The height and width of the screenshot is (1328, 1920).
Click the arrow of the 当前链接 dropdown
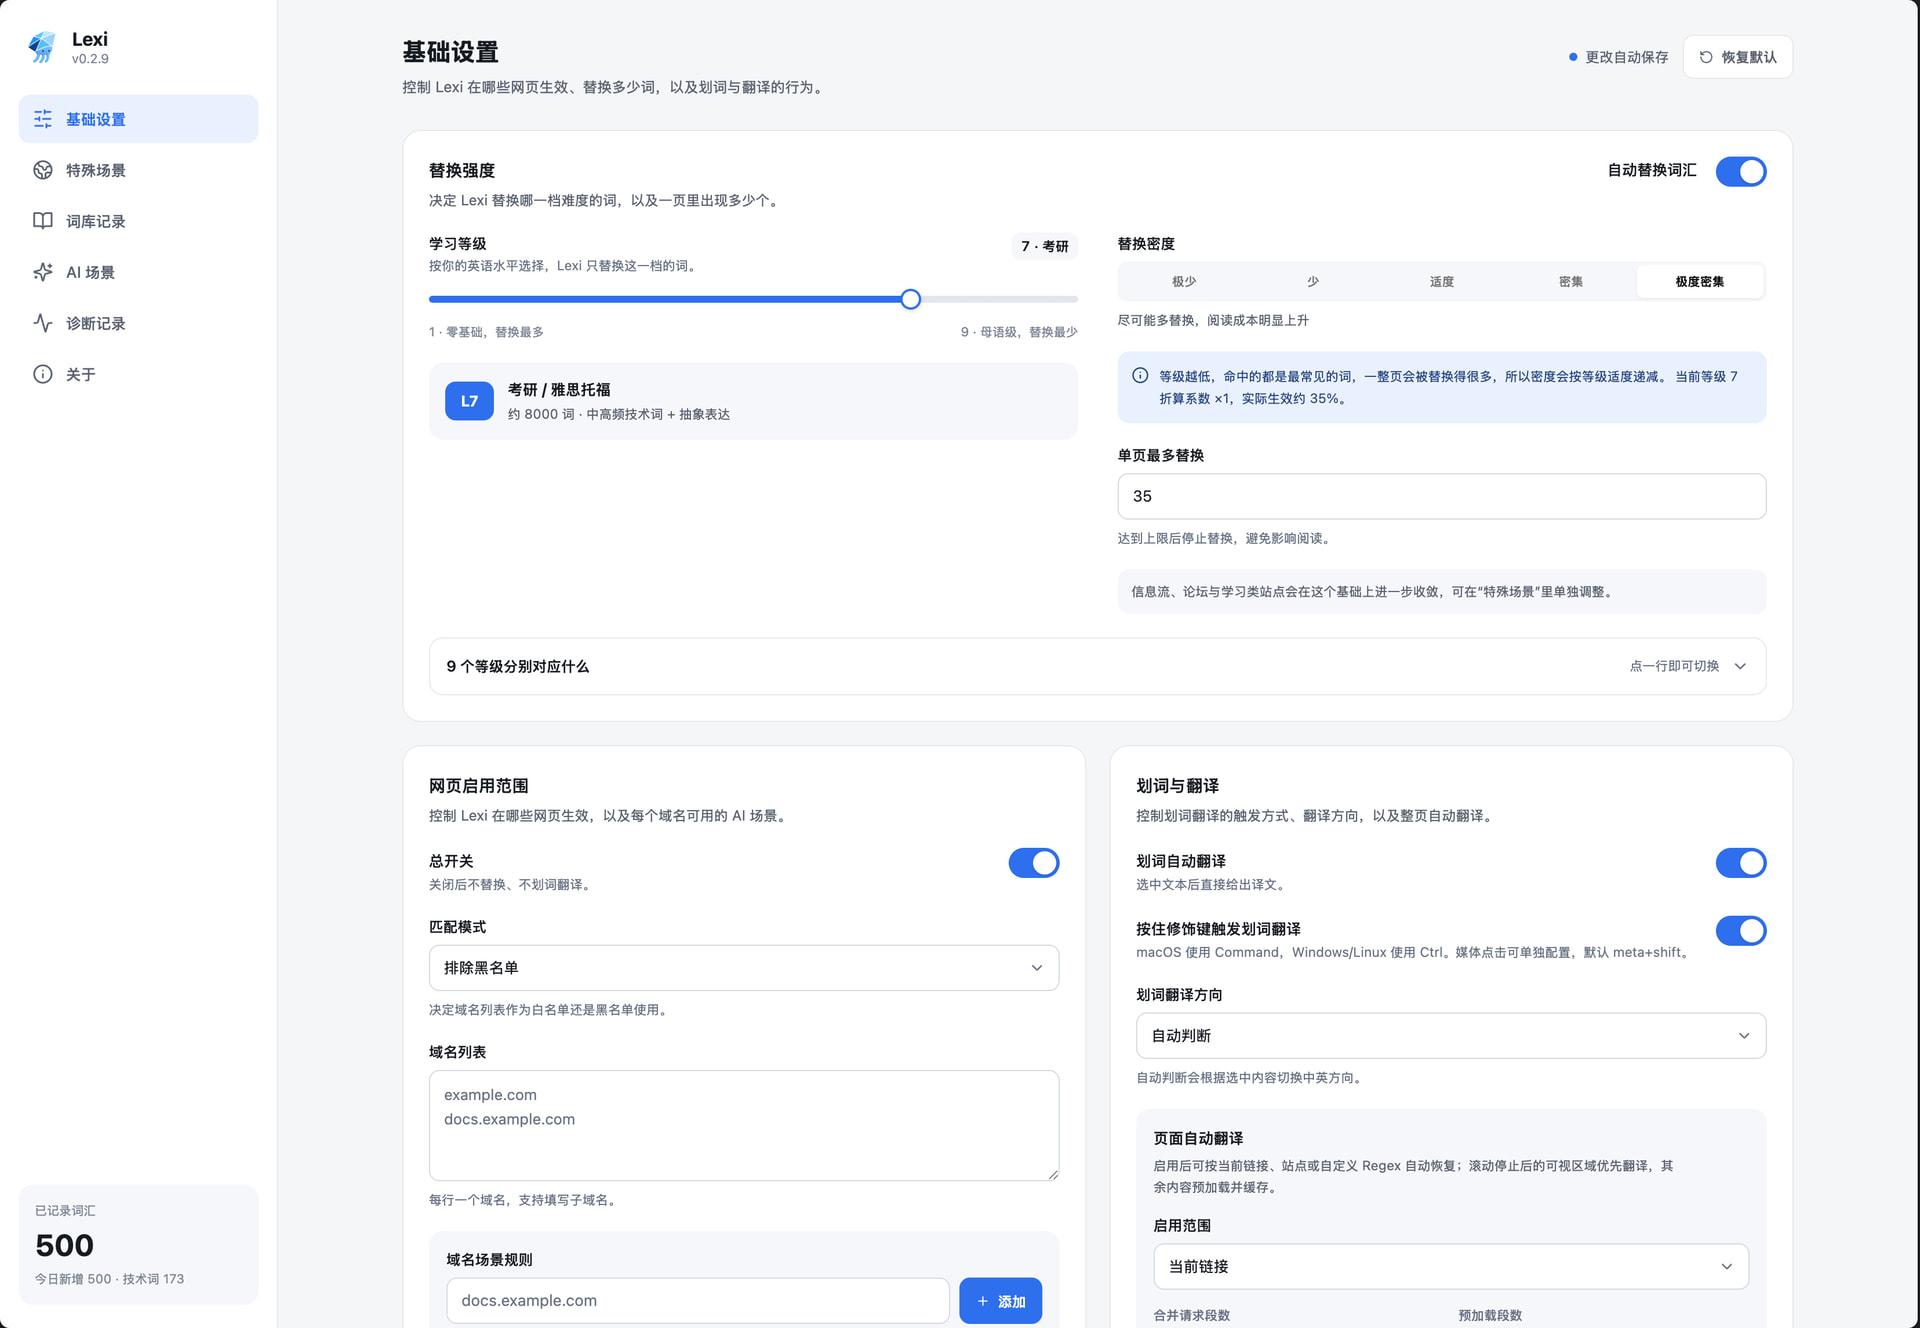[1727, 1267]
